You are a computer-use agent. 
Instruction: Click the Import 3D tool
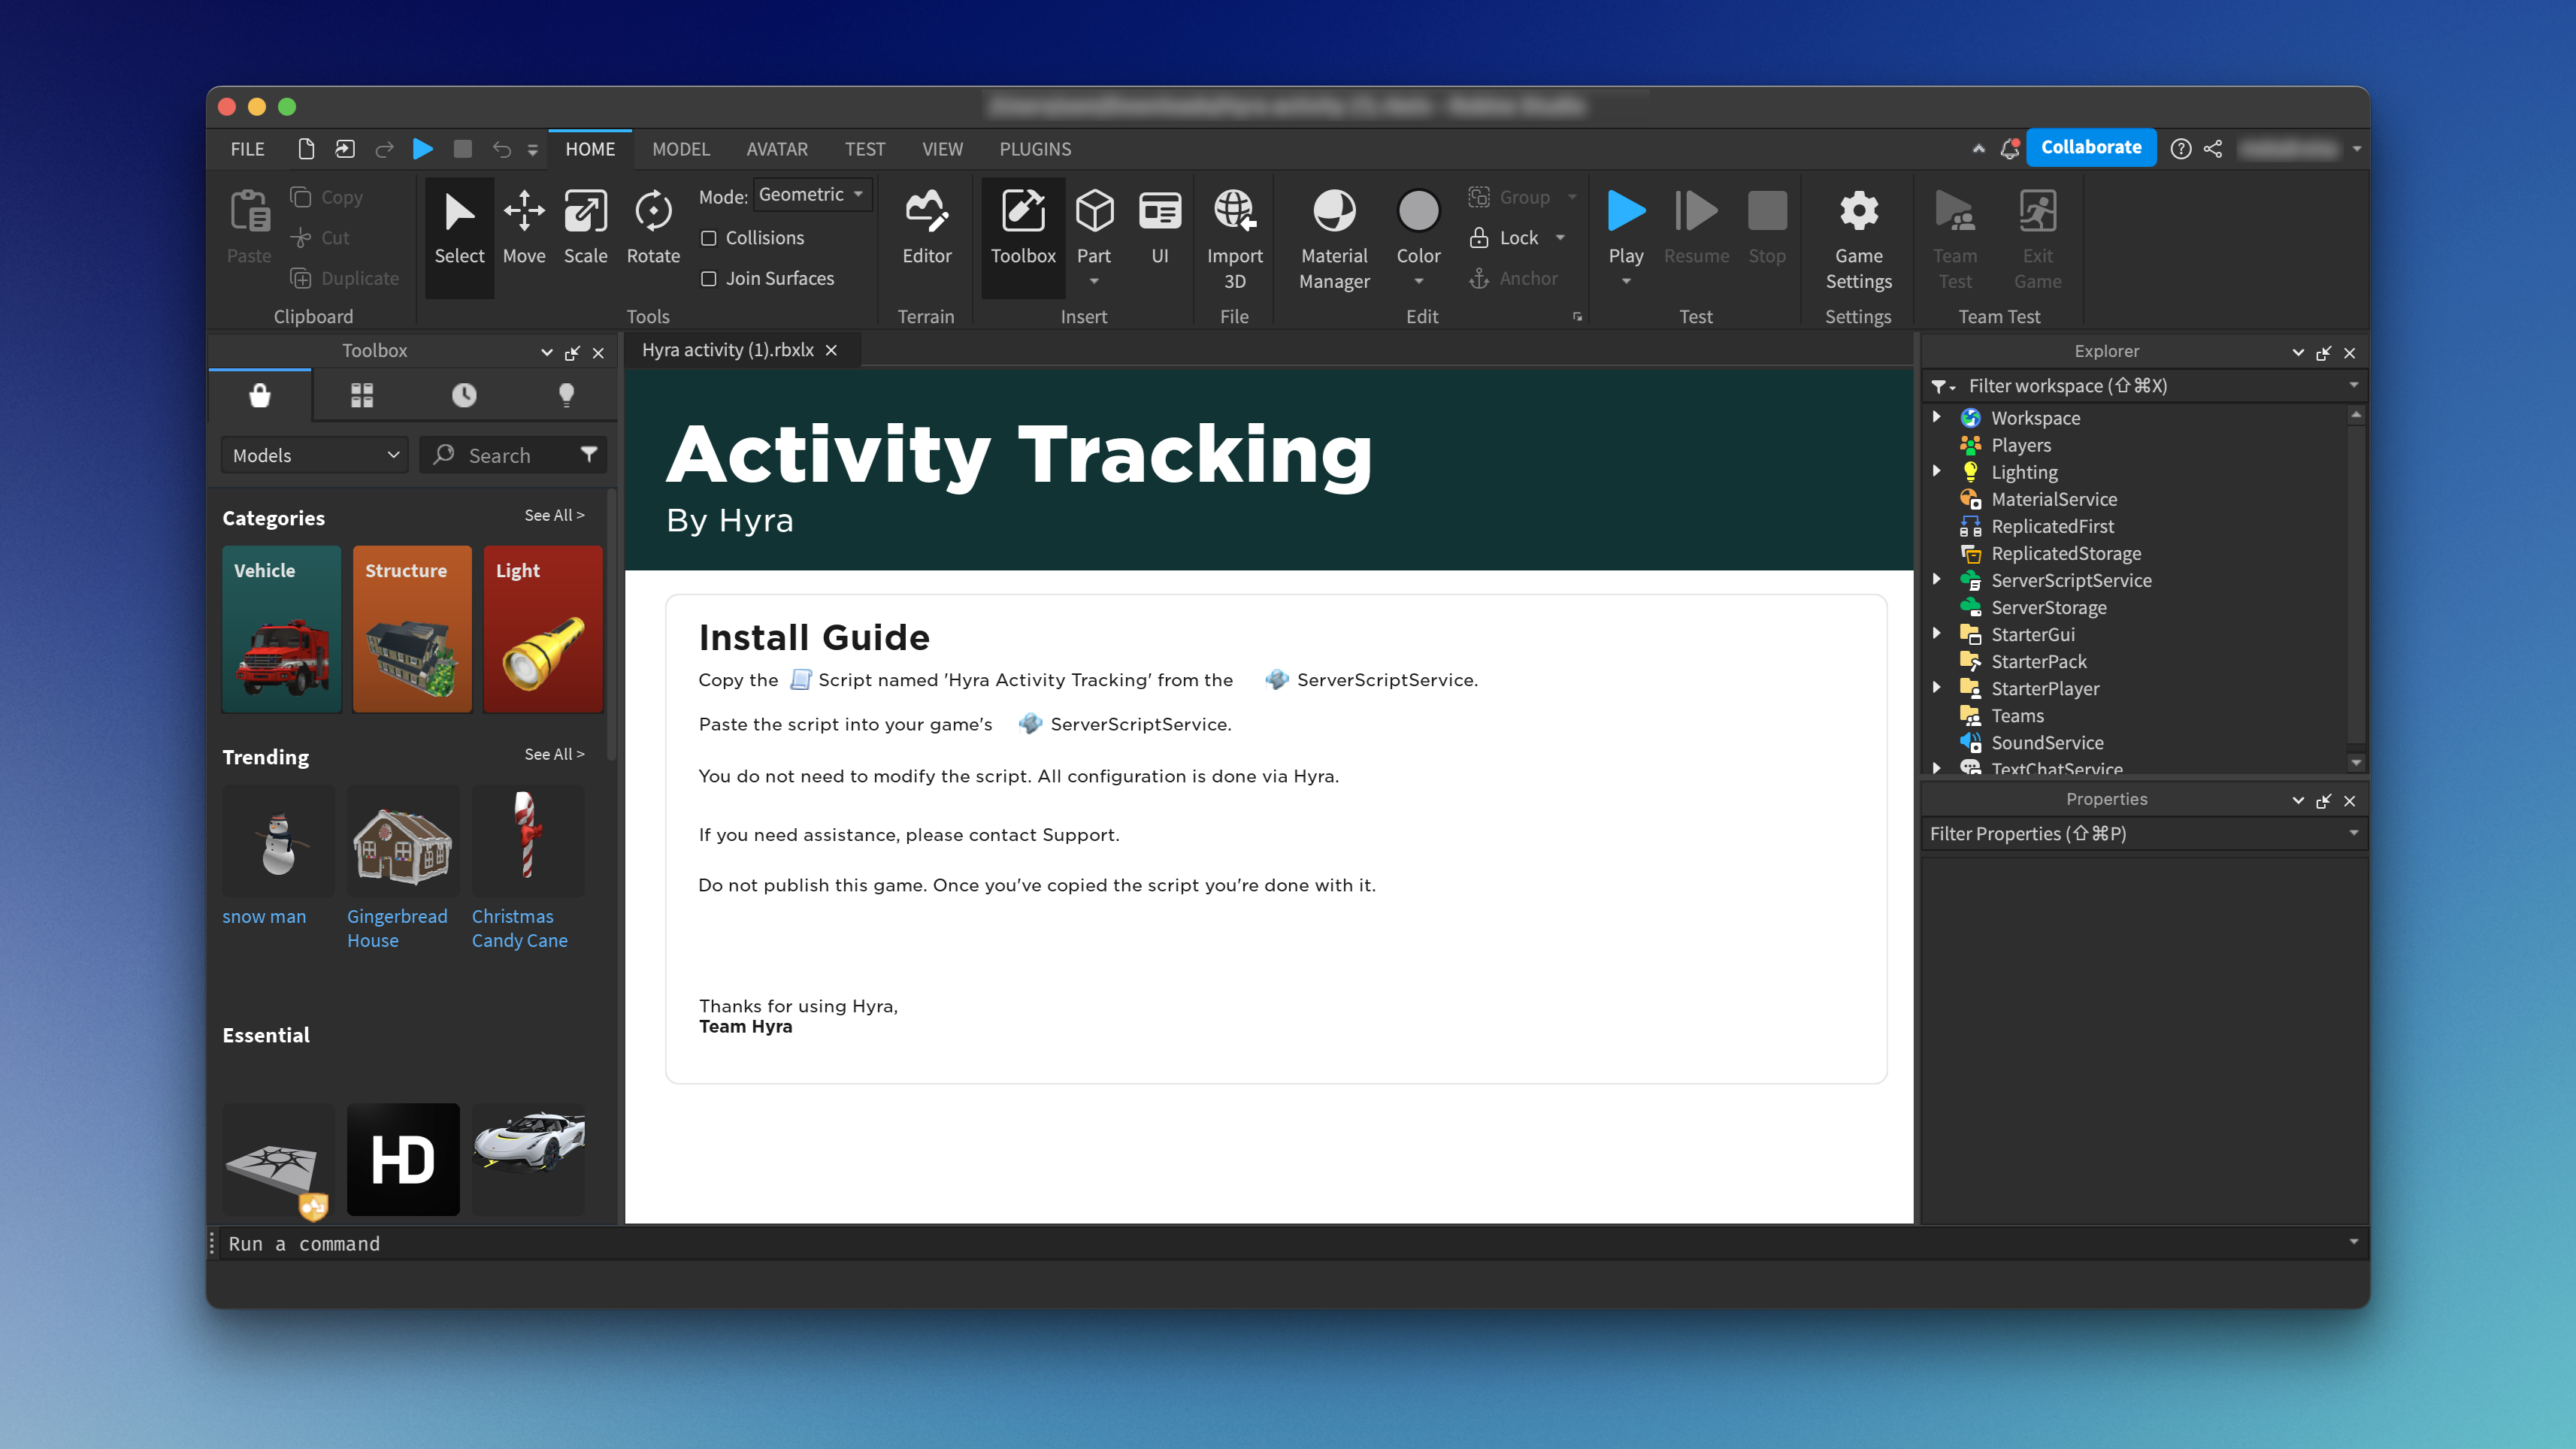coord(1235,235)
